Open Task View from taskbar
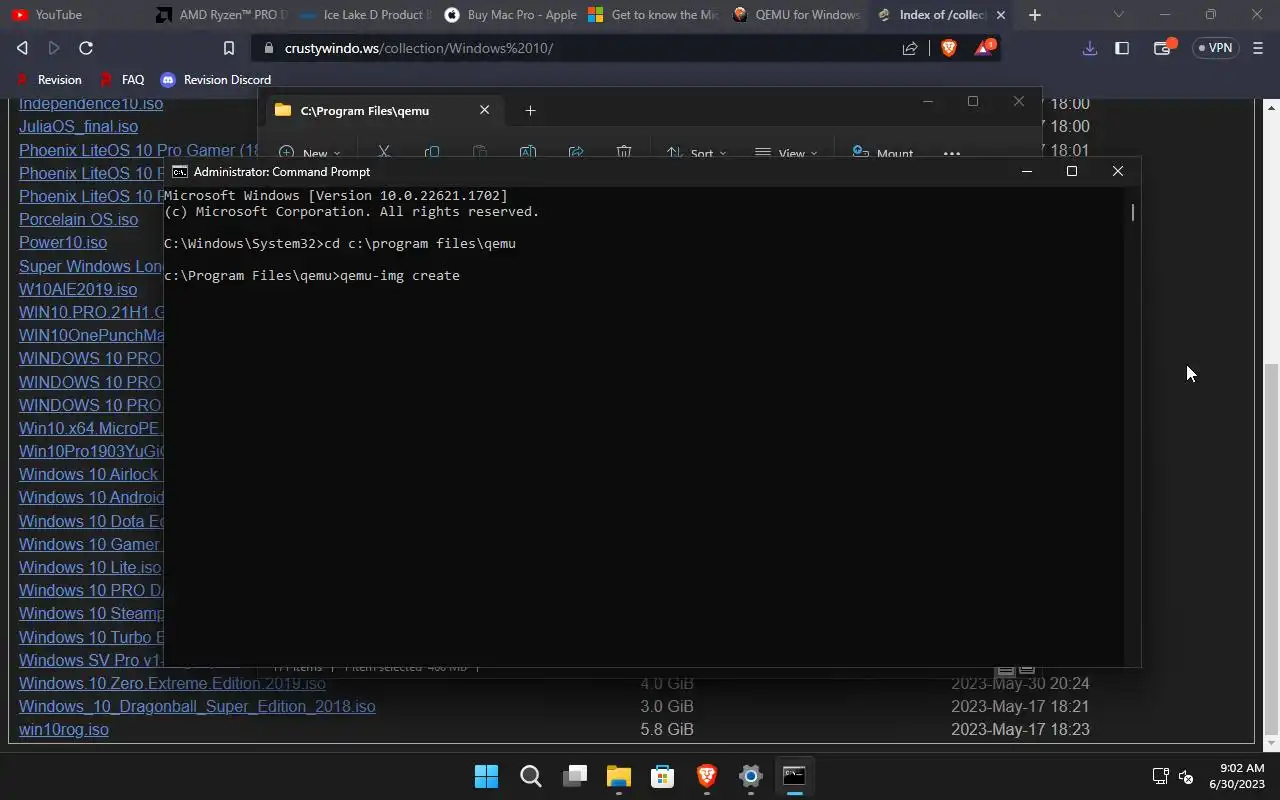 [575, 776]
